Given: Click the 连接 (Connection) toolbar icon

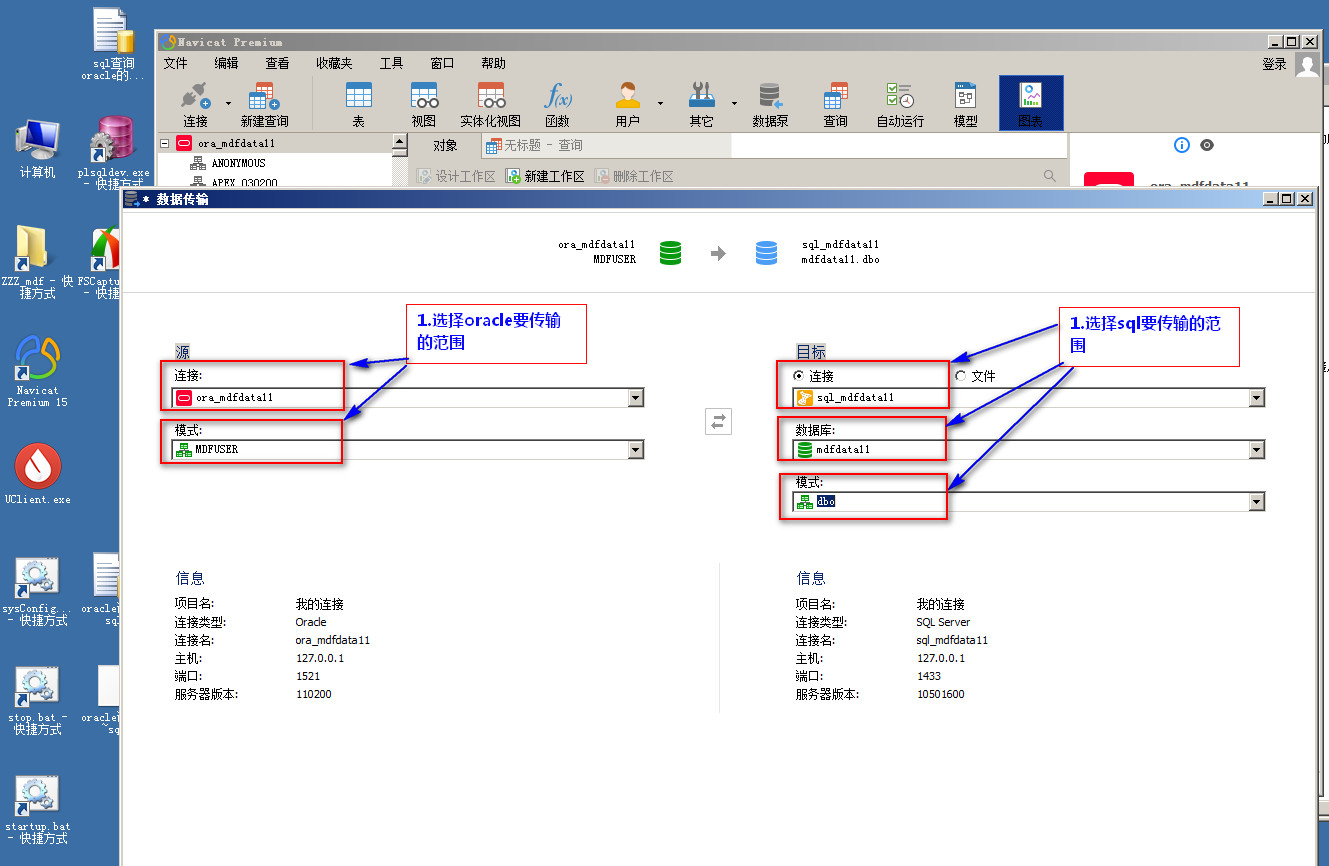Looking at the screenshot, I should pyautogui.click(x=195, y=103).
